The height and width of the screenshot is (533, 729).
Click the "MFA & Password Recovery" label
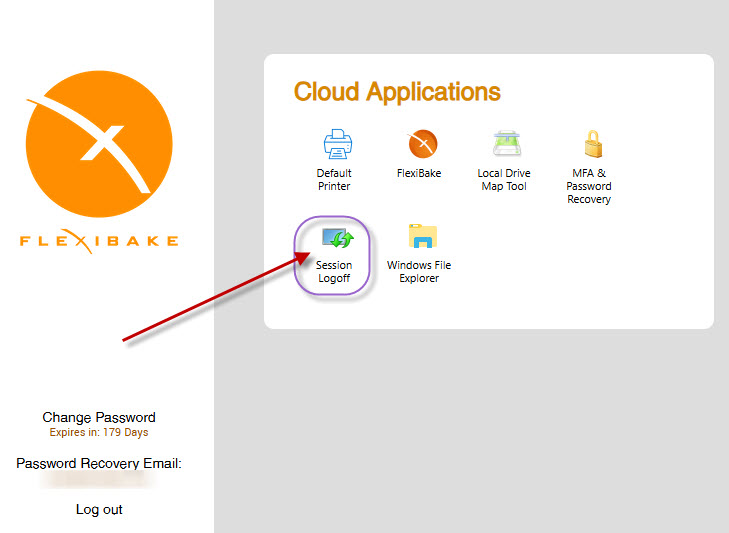point(589,186)
